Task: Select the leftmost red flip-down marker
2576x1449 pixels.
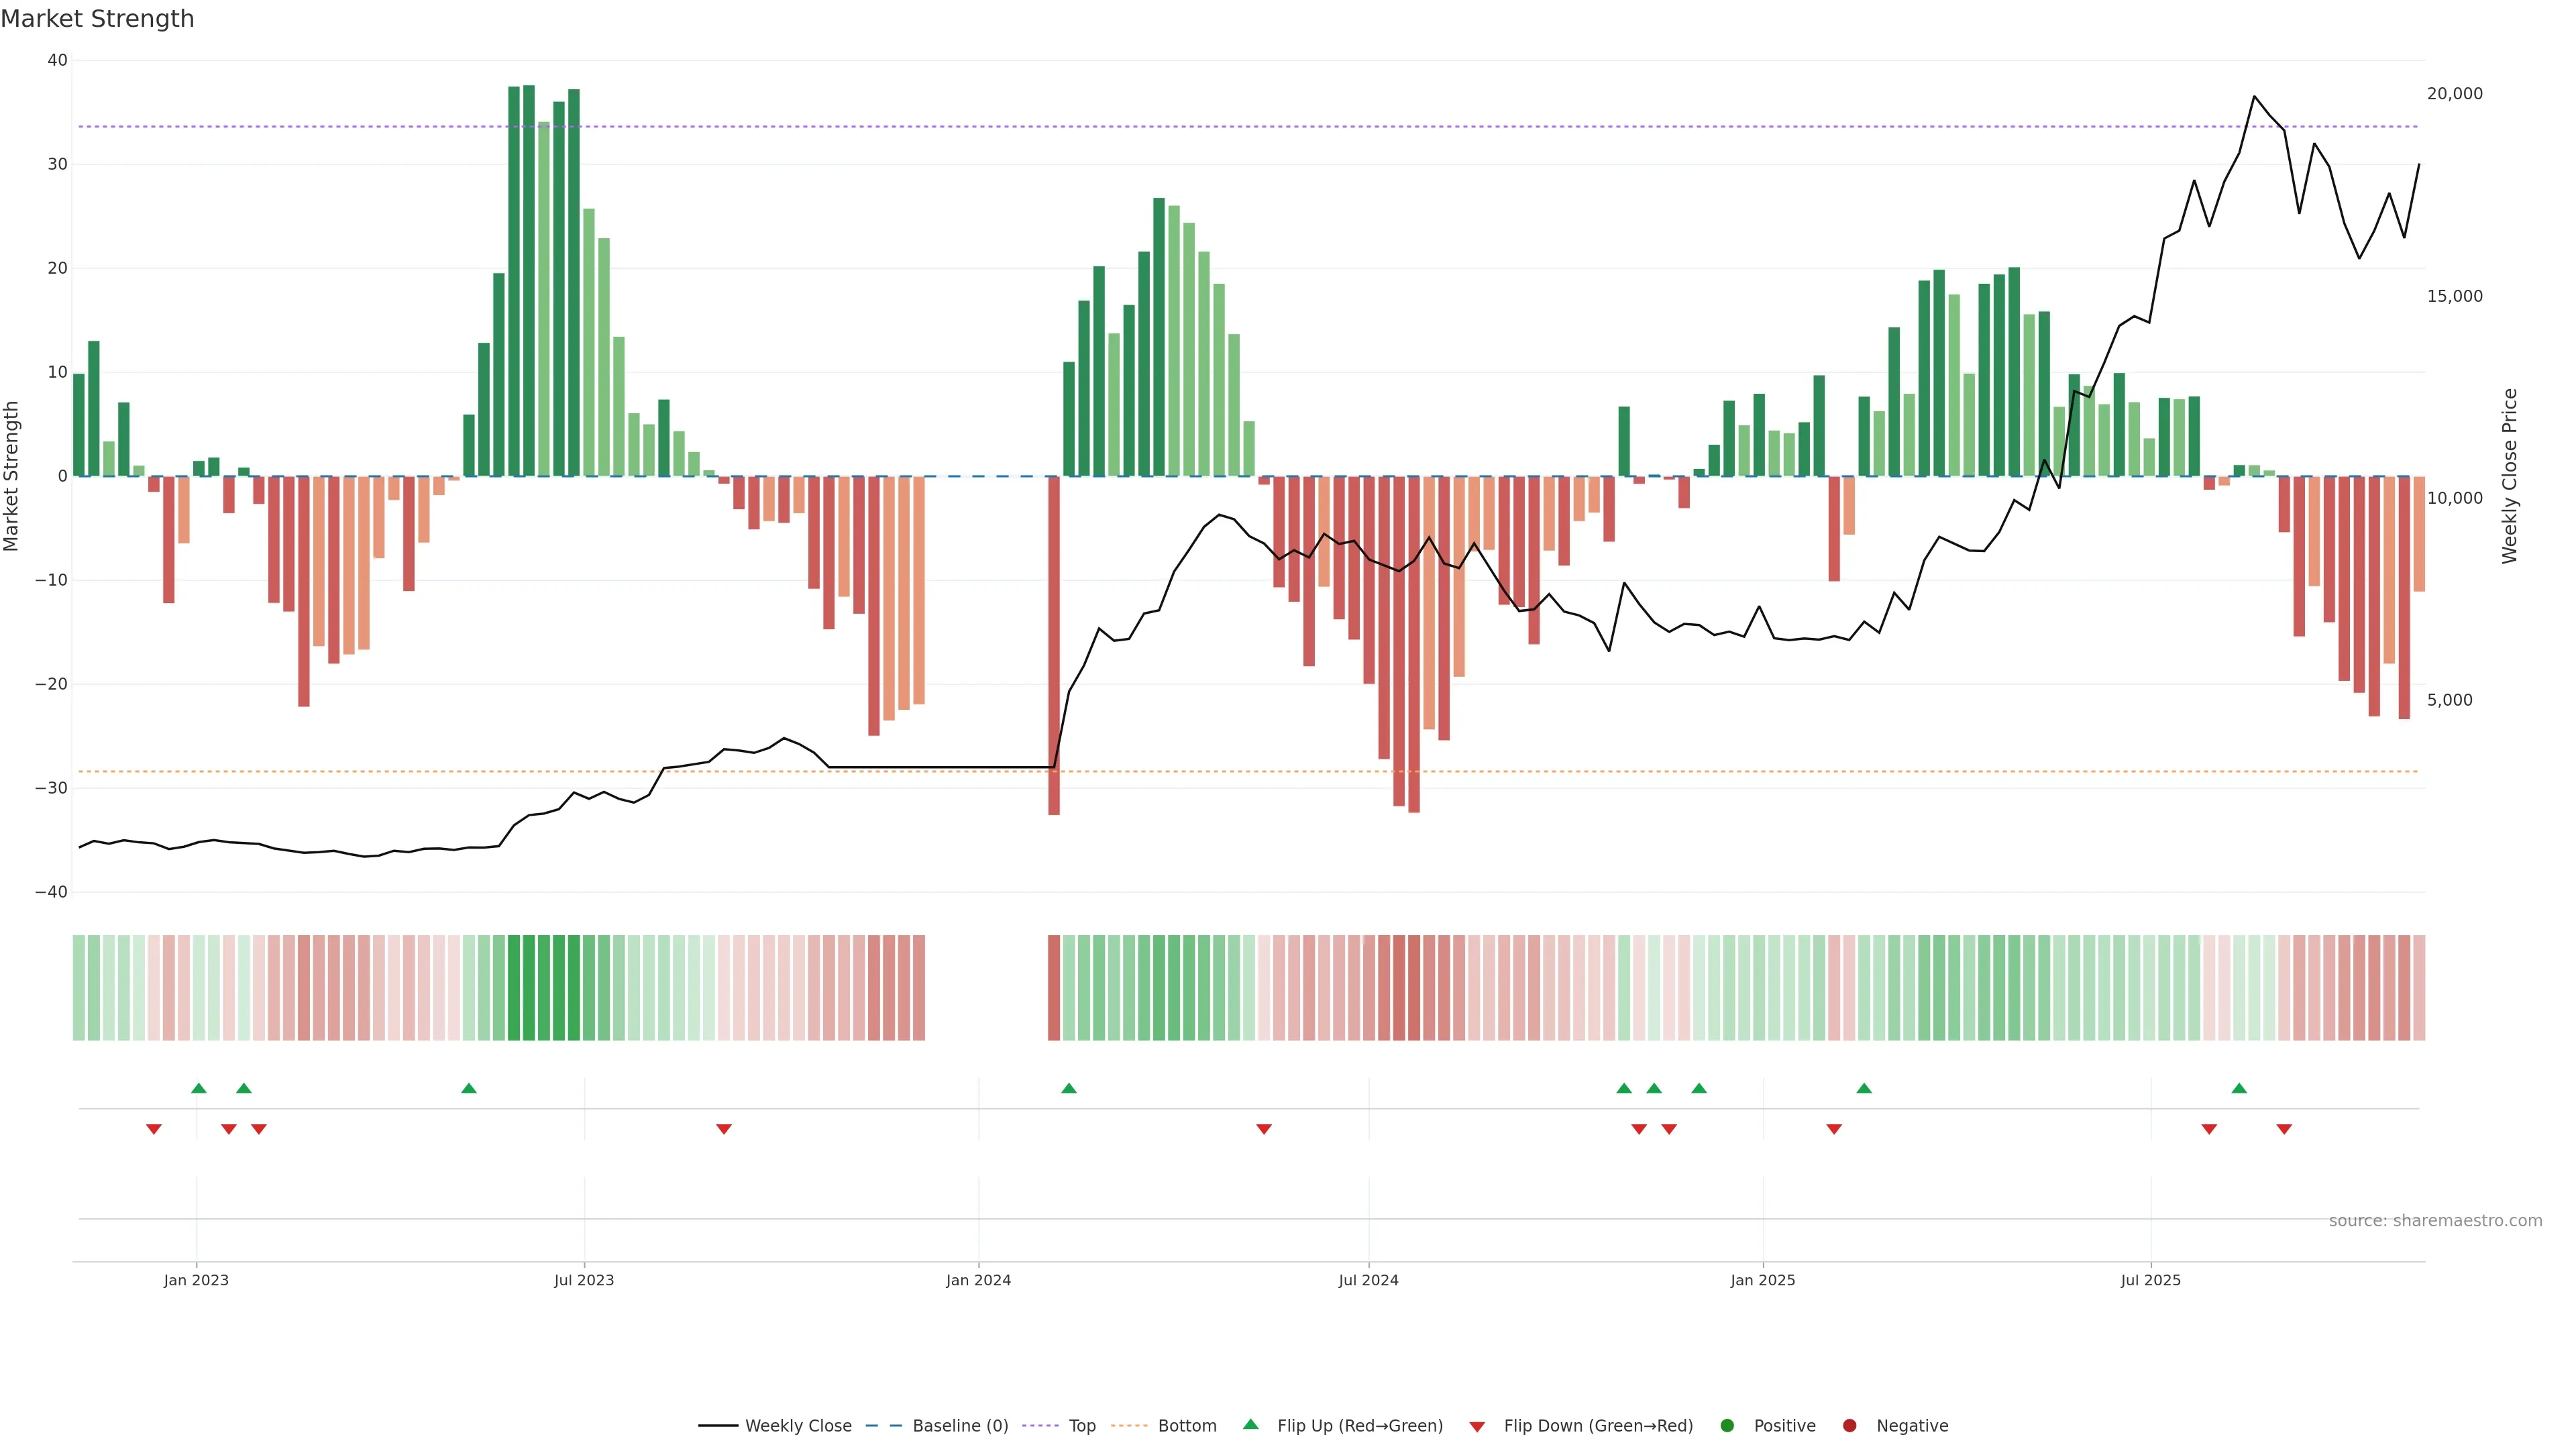Action: point(154,1129)
